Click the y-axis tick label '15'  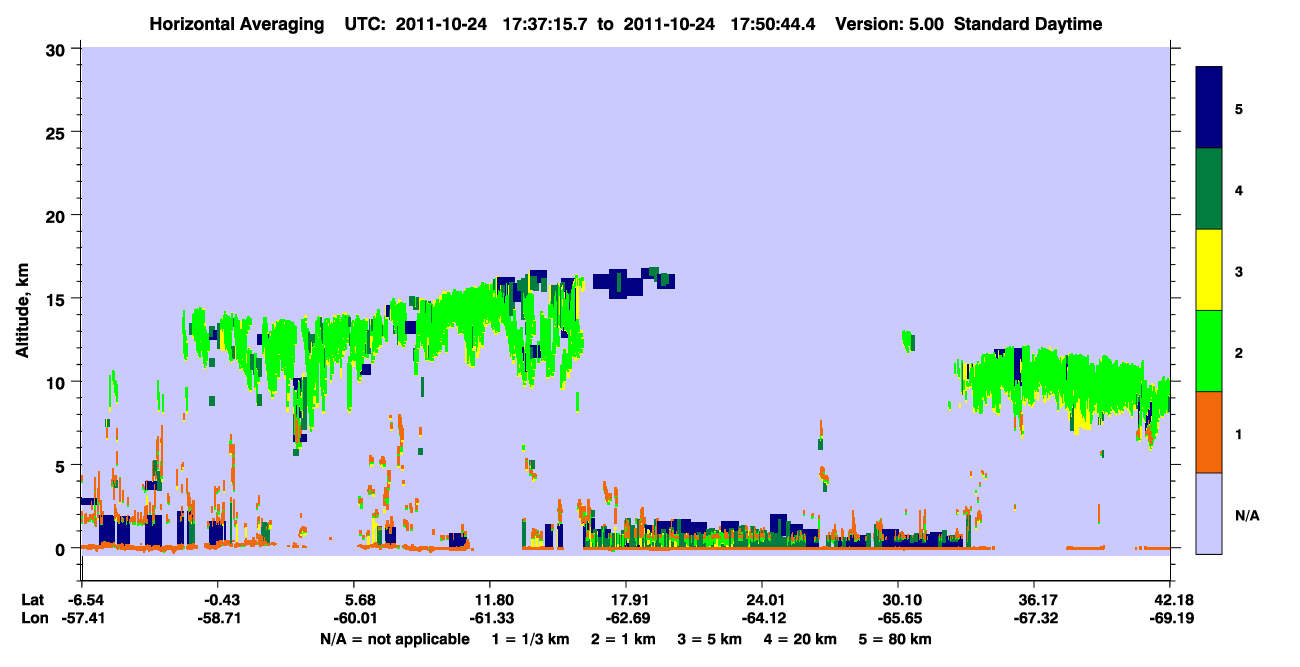click(58, 299)
